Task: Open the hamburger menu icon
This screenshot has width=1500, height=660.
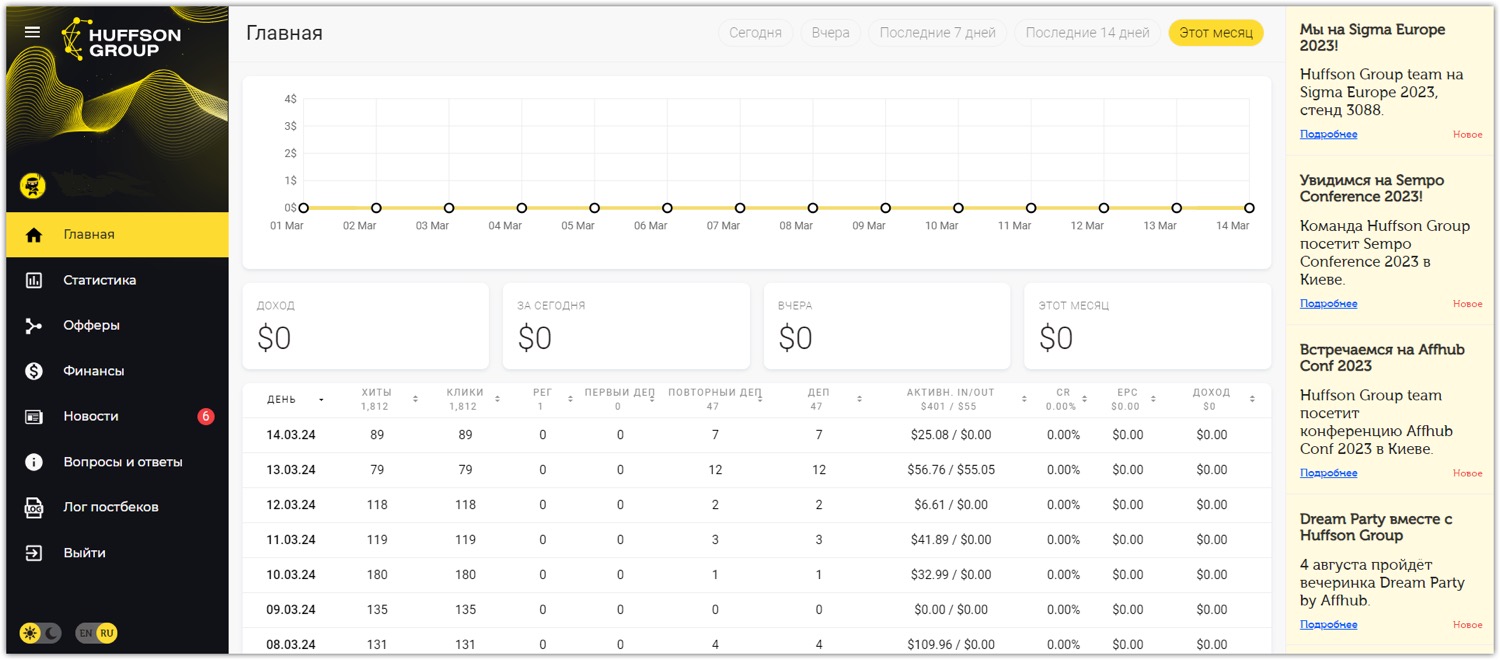Action: point(32,32)
